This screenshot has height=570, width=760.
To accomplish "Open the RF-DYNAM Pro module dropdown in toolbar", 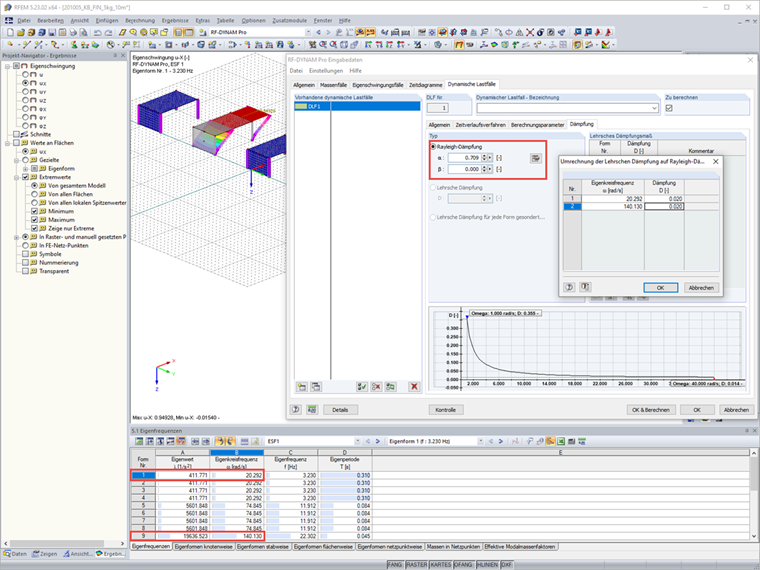I will click(308, 32).
